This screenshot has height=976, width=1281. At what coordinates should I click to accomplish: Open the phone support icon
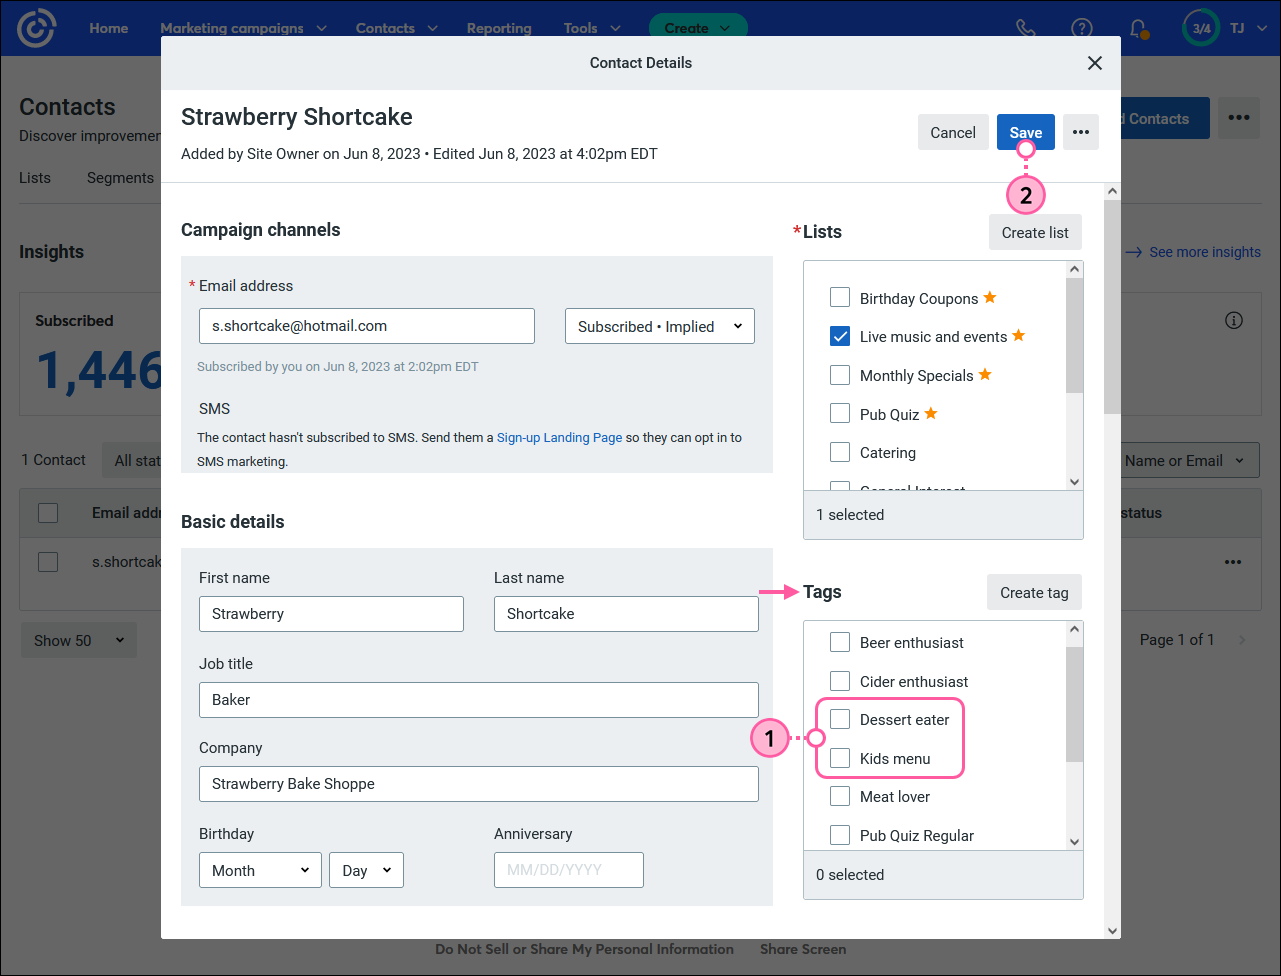[1025, 28]
